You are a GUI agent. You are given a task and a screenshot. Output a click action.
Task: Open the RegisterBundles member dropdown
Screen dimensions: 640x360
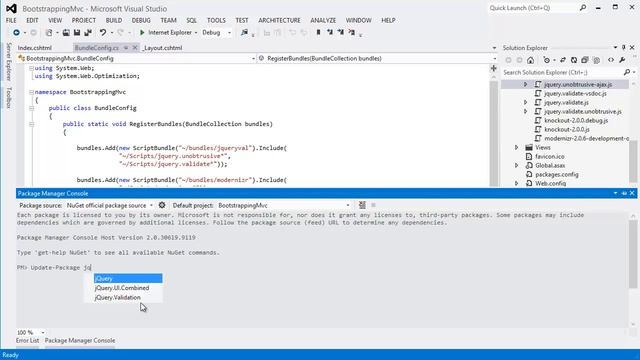(494, 59)
